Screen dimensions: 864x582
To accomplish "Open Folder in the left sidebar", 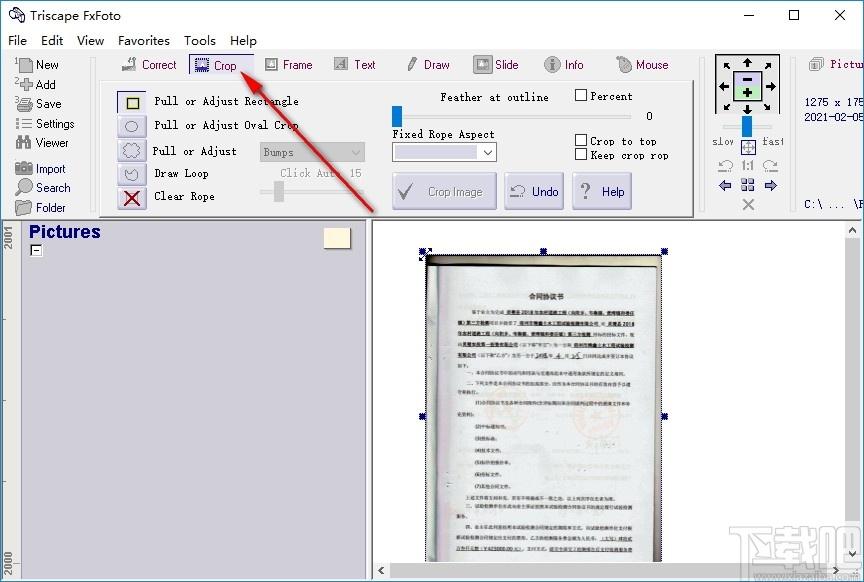I will click(x=41, y=208).
